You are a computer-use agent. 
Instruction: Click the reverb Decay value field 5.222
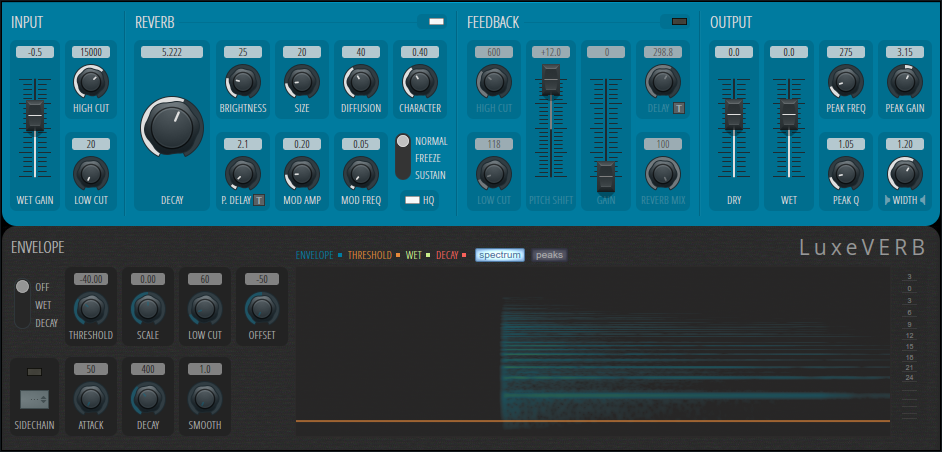click(x=172, y=52)
